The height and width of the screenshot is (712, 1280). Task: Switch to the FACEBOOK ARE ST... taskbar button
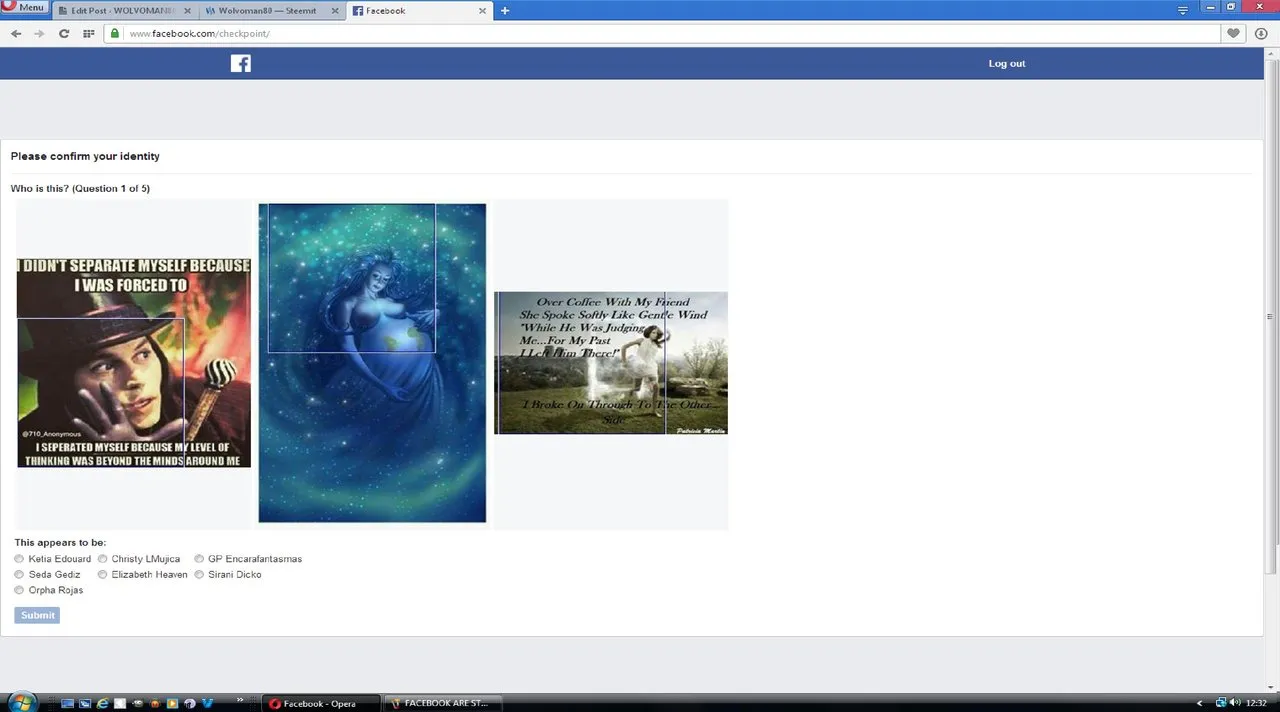point(443,703)
